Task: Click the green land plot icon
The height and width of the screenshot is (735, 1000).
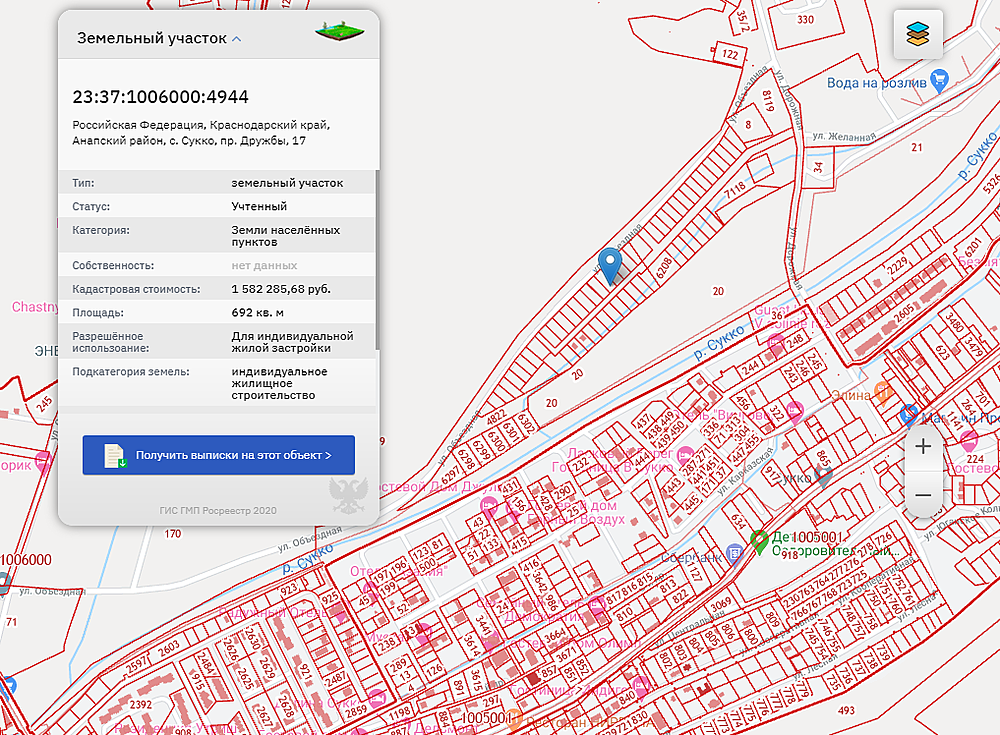Action: [x=339, y=32]
